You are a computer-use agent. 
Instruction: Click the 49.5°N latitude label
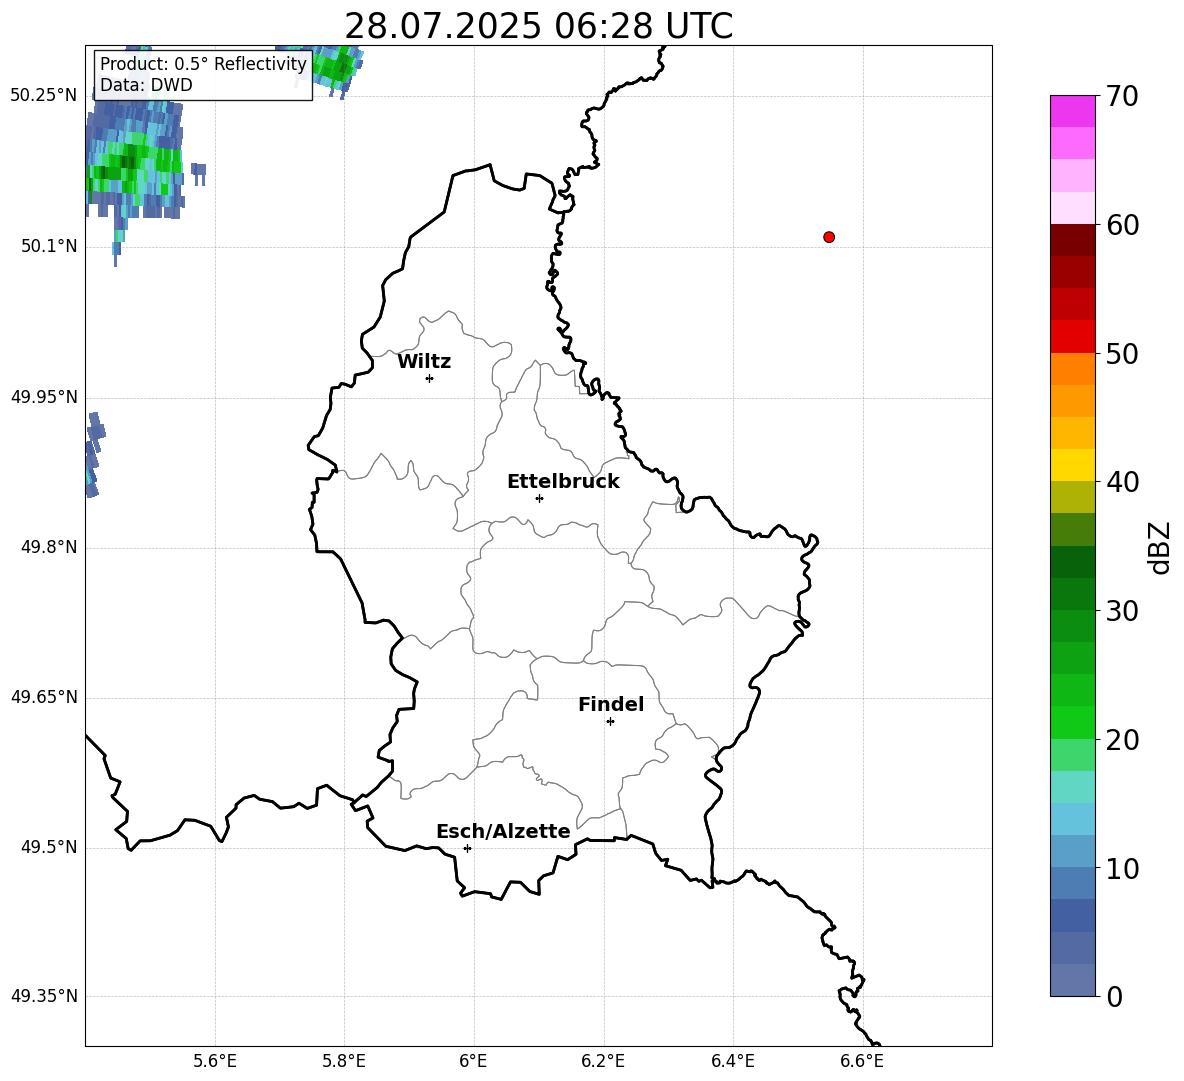pyautogui.click(x=49, y=847)
